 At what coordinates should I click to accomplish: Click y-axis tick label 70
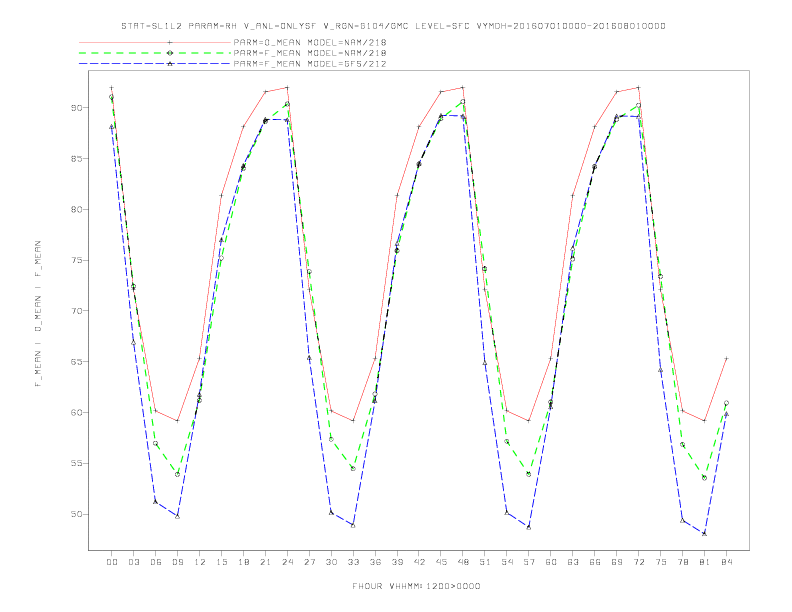point(77,311)
